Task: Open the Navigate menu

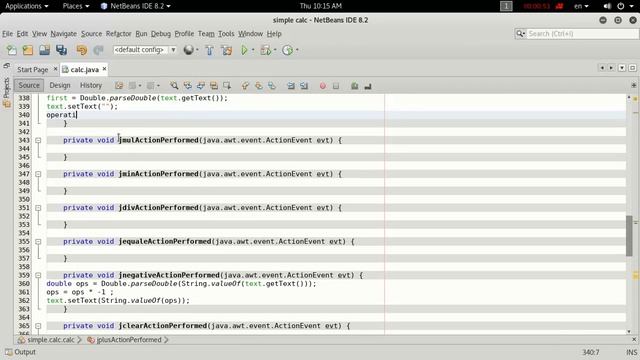Action: tap(63, 34)
